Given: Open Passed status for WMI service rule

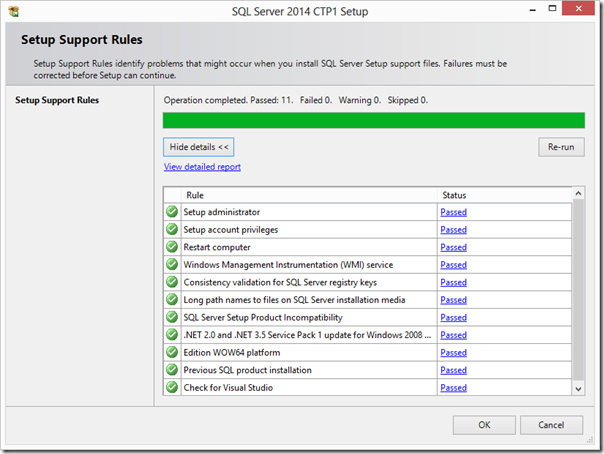Looking at the screenshot, I should coord(453,265).
